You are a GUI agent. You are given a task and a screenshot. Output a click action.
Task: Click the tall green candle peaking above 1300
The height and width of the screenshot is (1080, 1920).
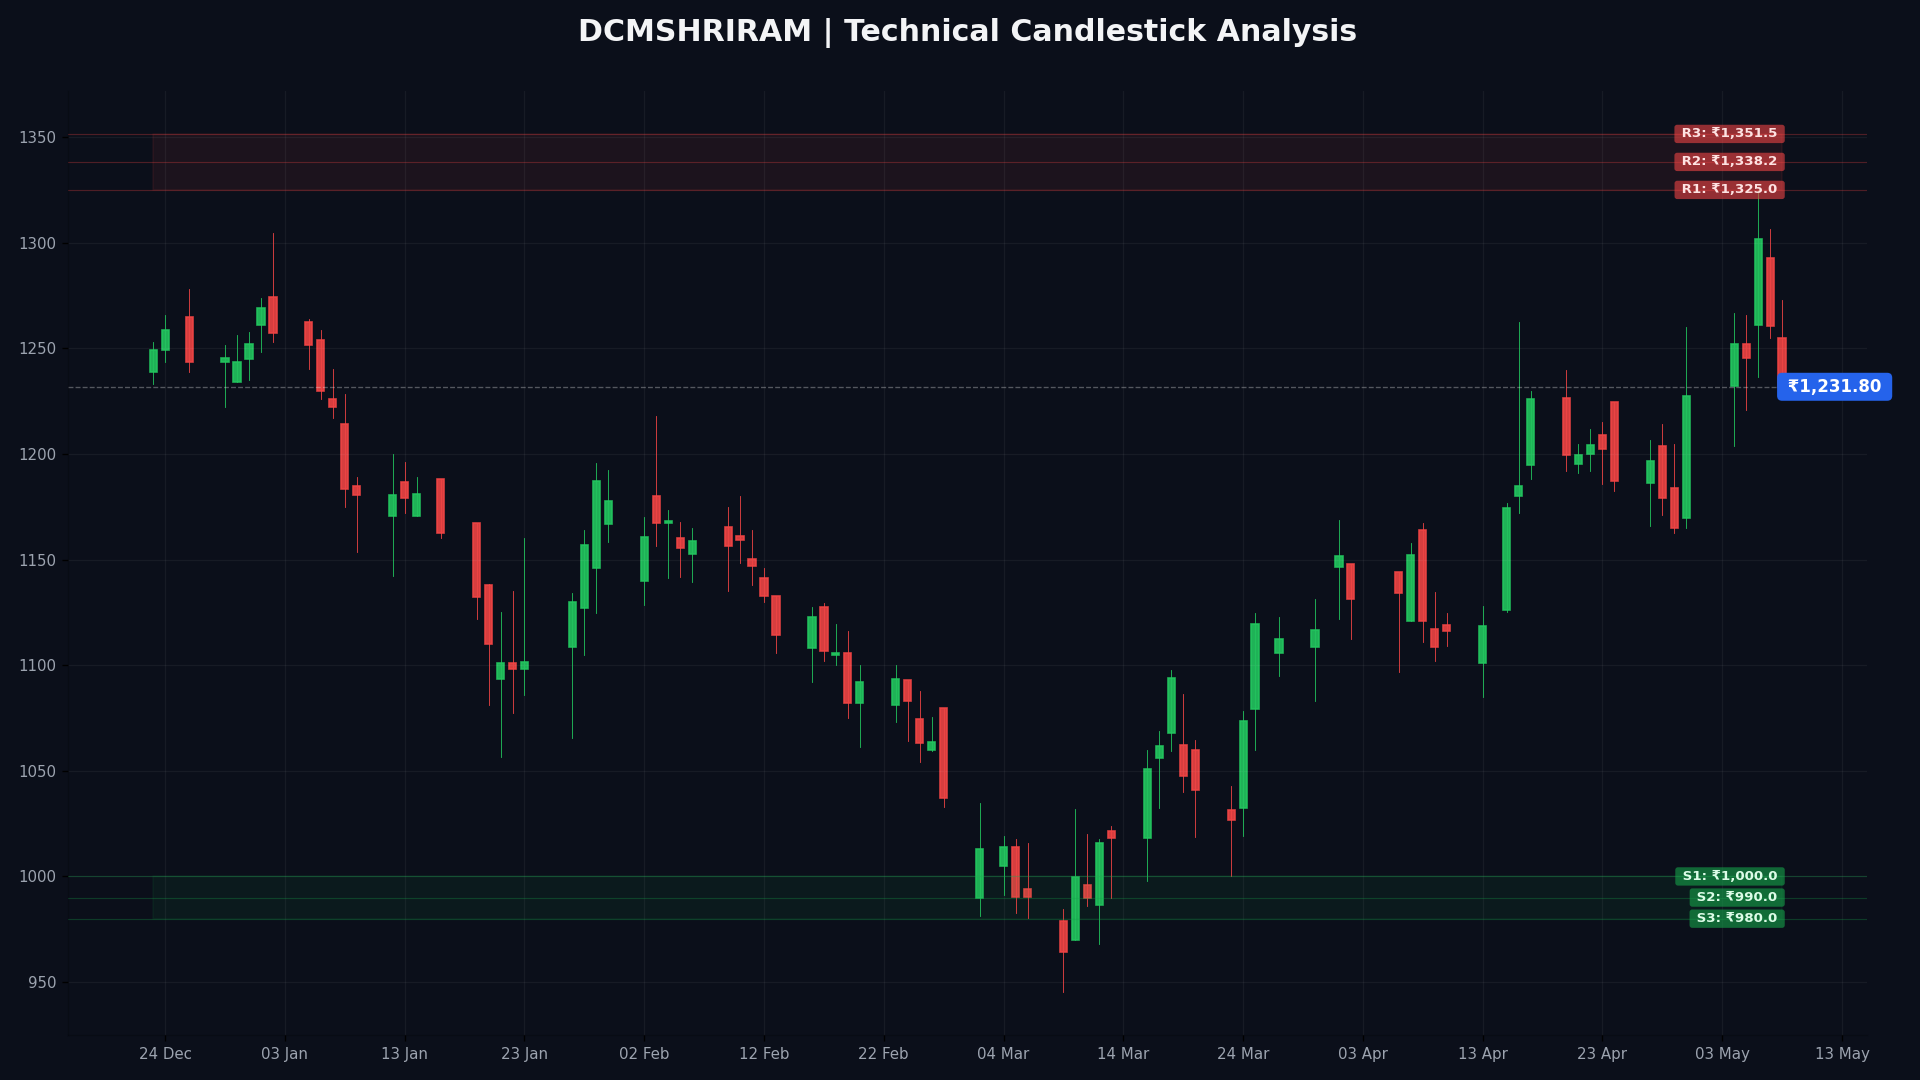click(x=1758, y=282)
